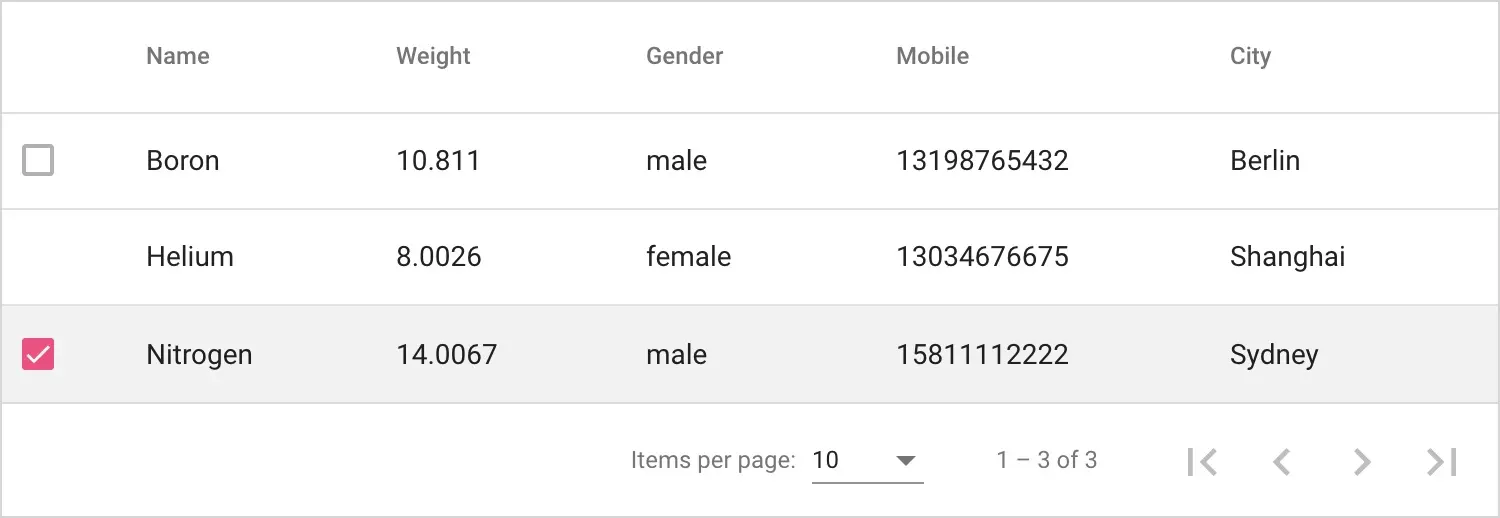Go to the first page
Viewport: 1500px width, 518px height.
[x=1202, y=461]
